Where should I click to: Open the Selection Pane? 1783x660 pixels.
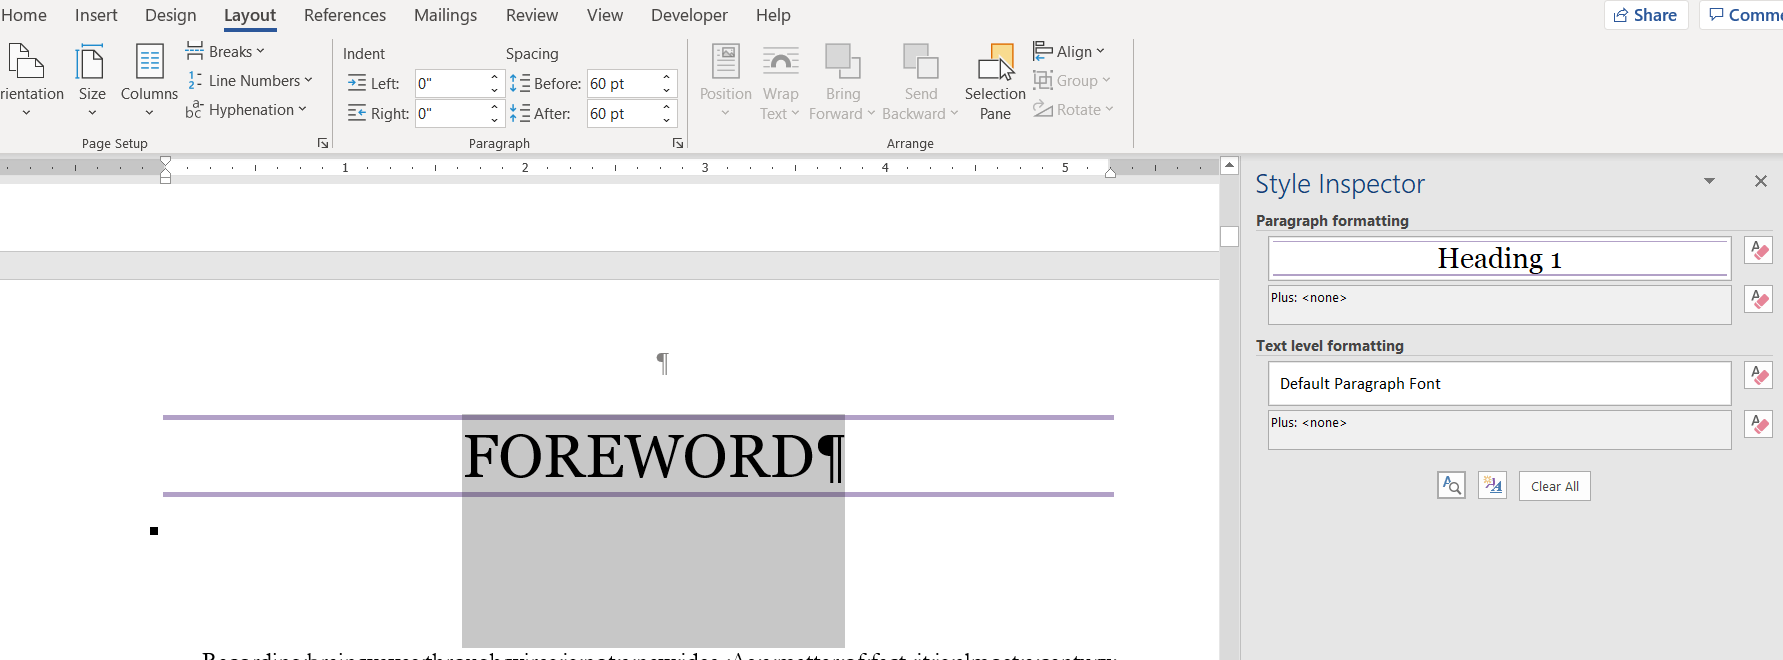tap(995, 80)
